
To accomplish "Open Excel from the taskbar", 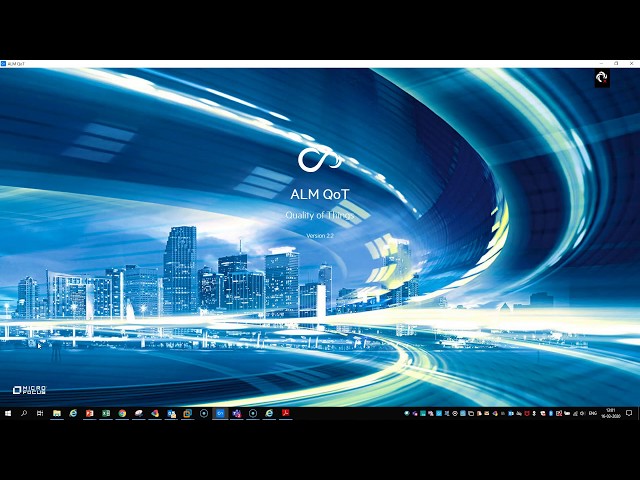I will tap(106, 413).
